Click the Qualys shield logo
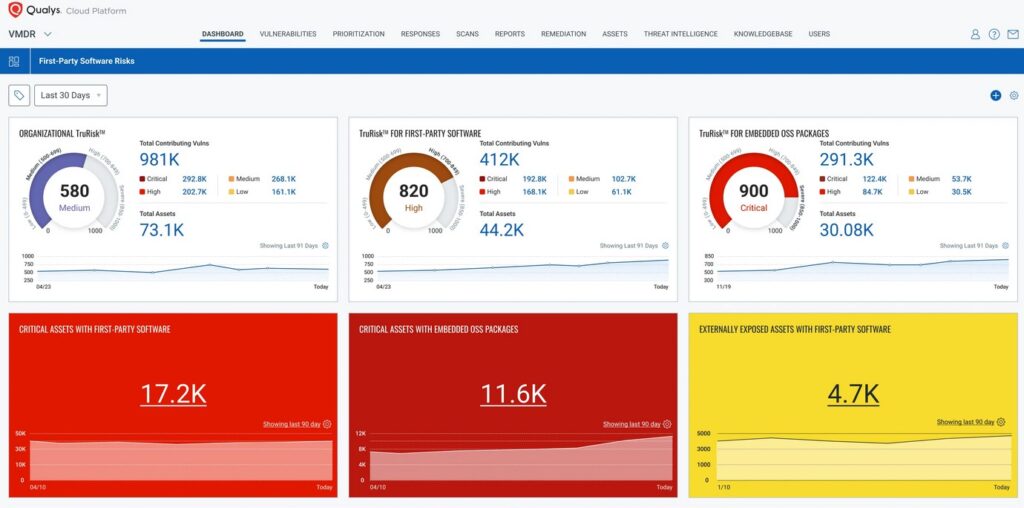Viewport: 1024px width, 508px height. click(x=15, y=9)
